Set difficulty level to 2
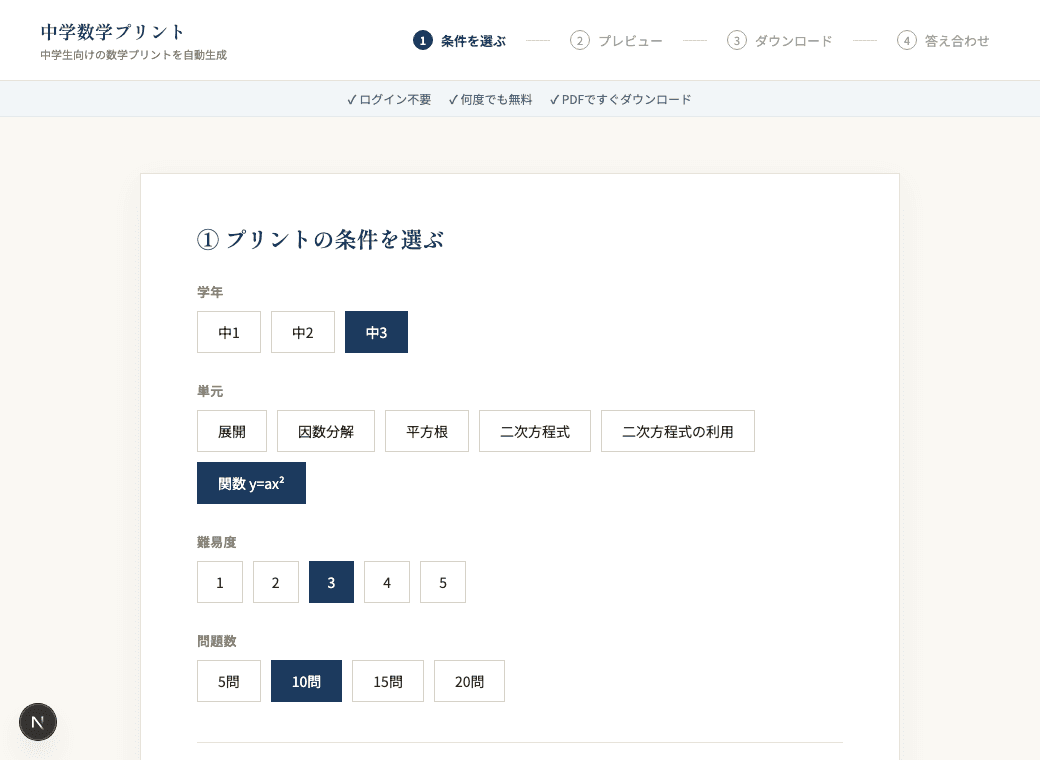This screenshot has width=1040, height=760. pos(275,582)
